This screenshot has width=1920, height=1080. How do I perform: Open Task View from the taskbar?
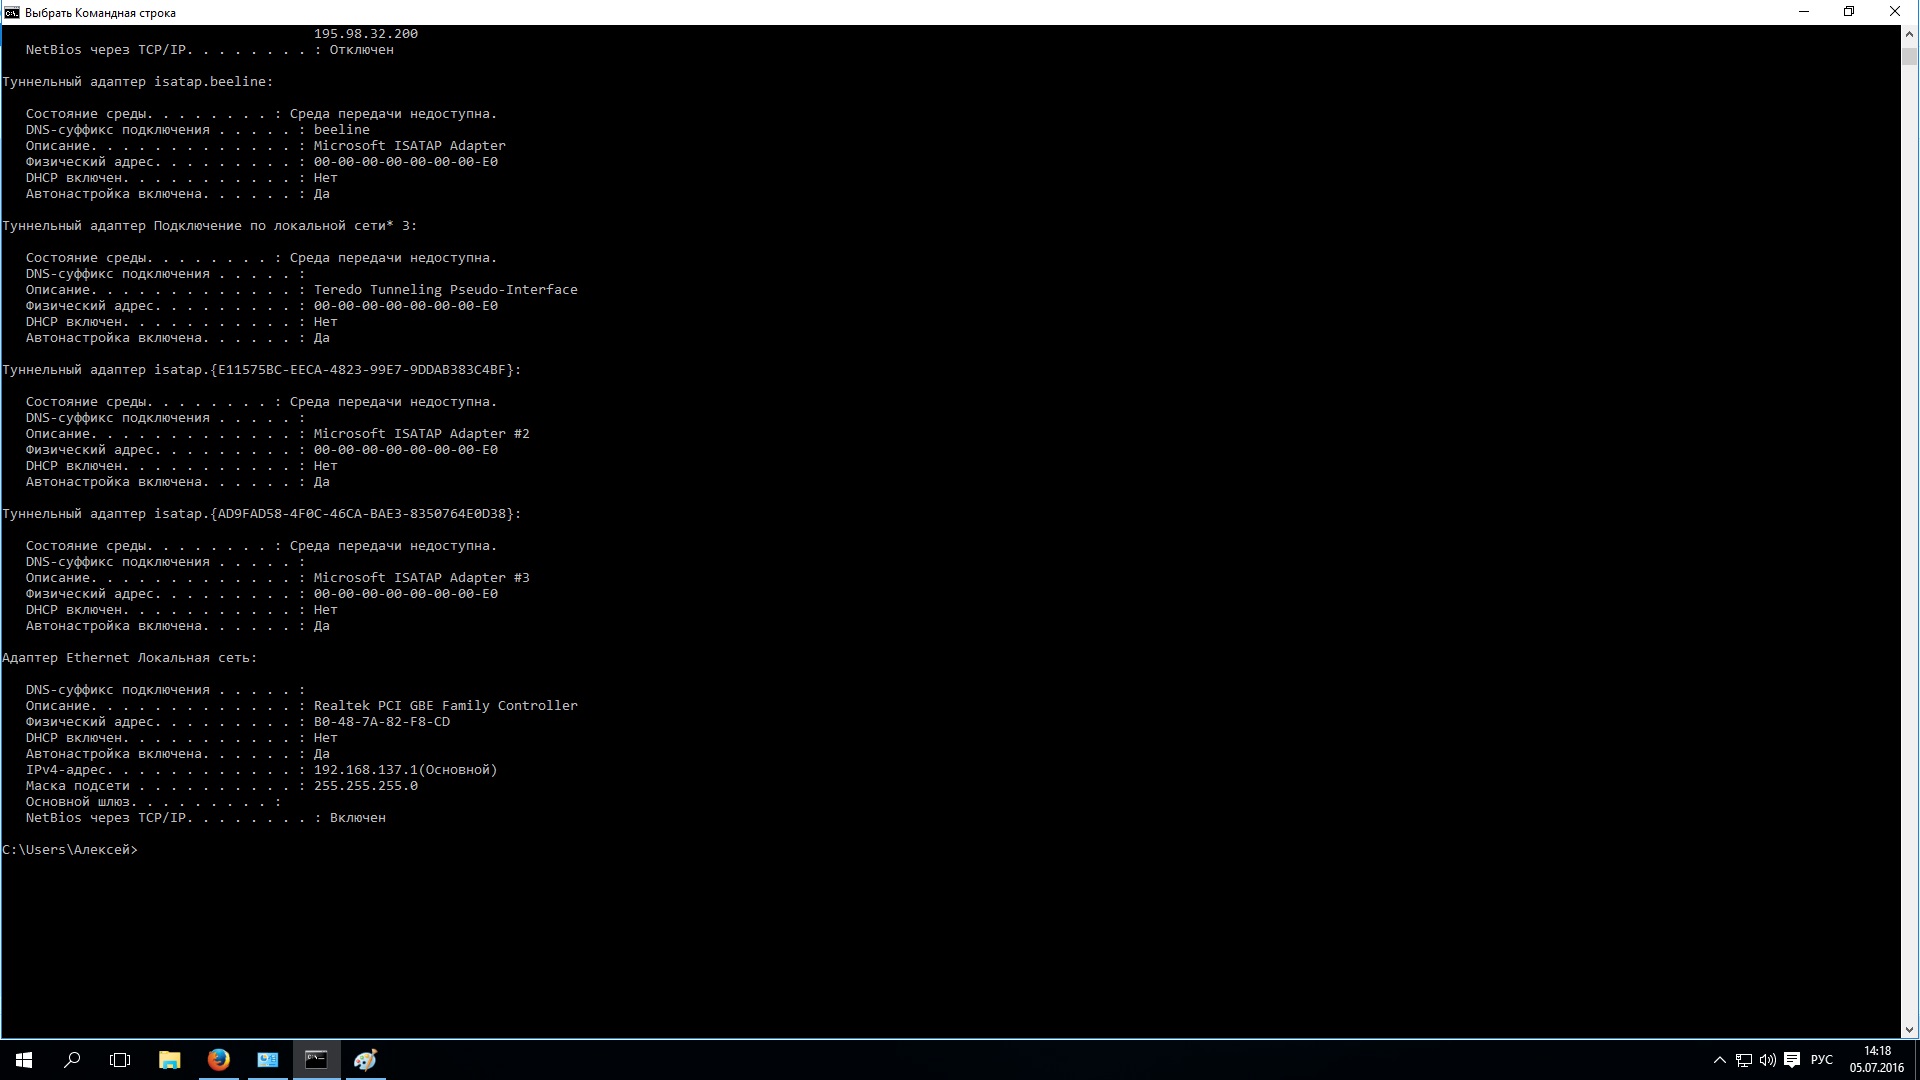[120, 1060]
